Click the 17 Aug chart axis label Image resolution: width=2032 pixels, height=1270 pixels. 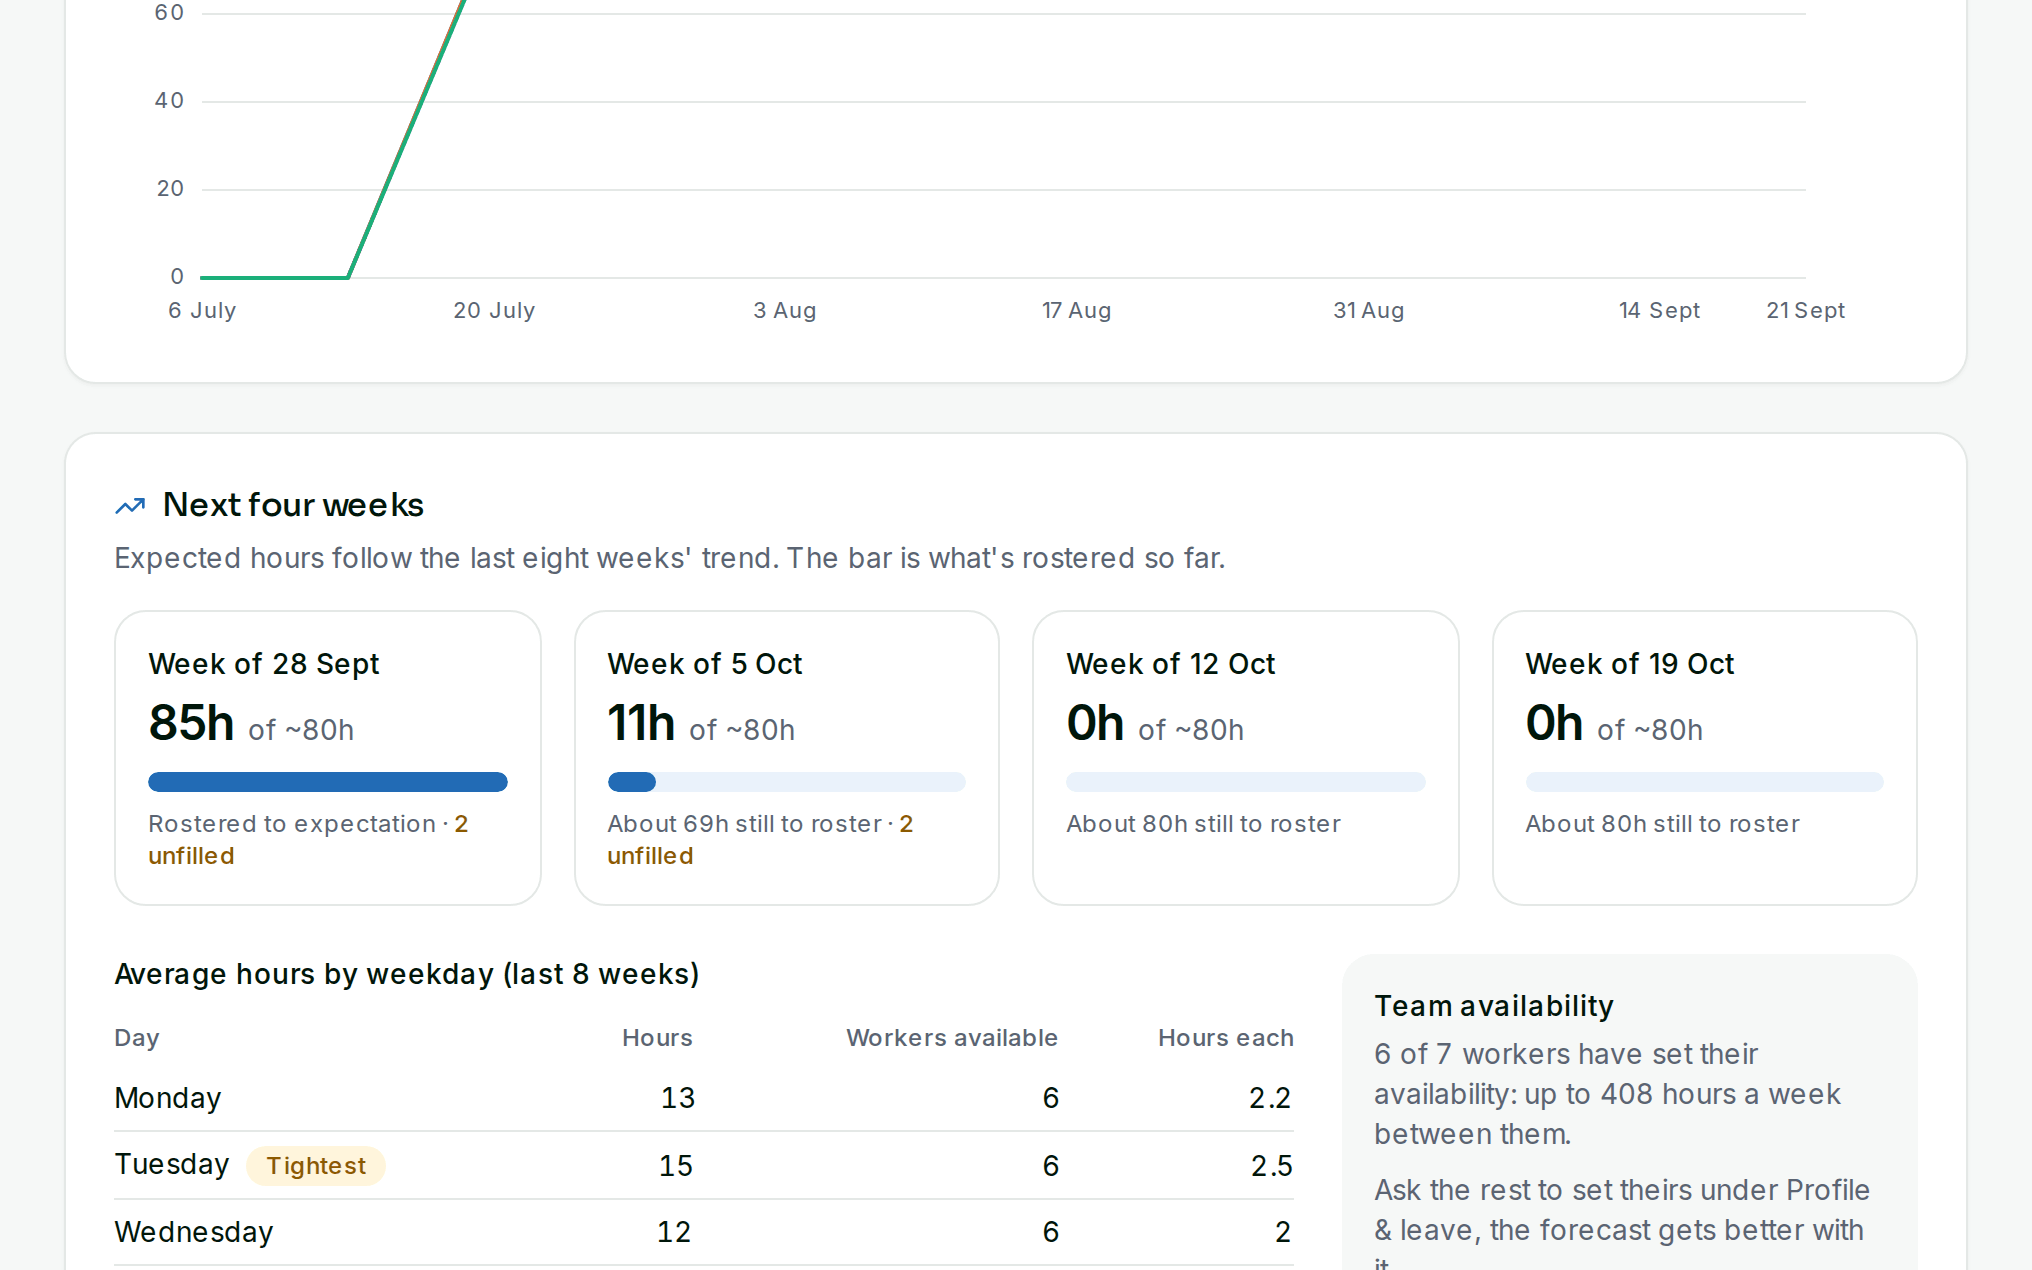click(1076, 310)
